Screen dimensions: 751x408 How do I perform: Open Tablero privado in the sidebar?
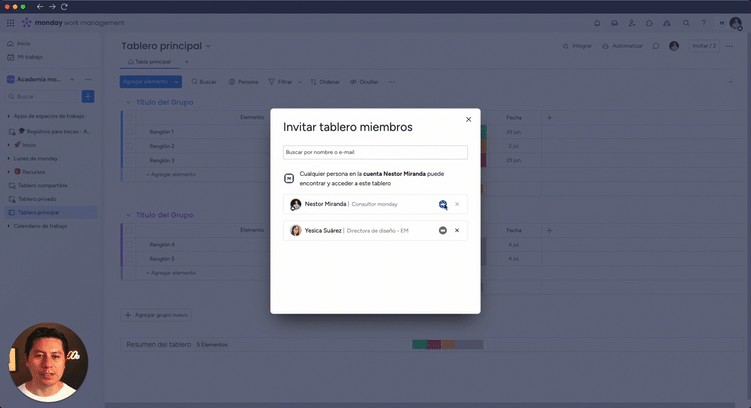[38, 199]
